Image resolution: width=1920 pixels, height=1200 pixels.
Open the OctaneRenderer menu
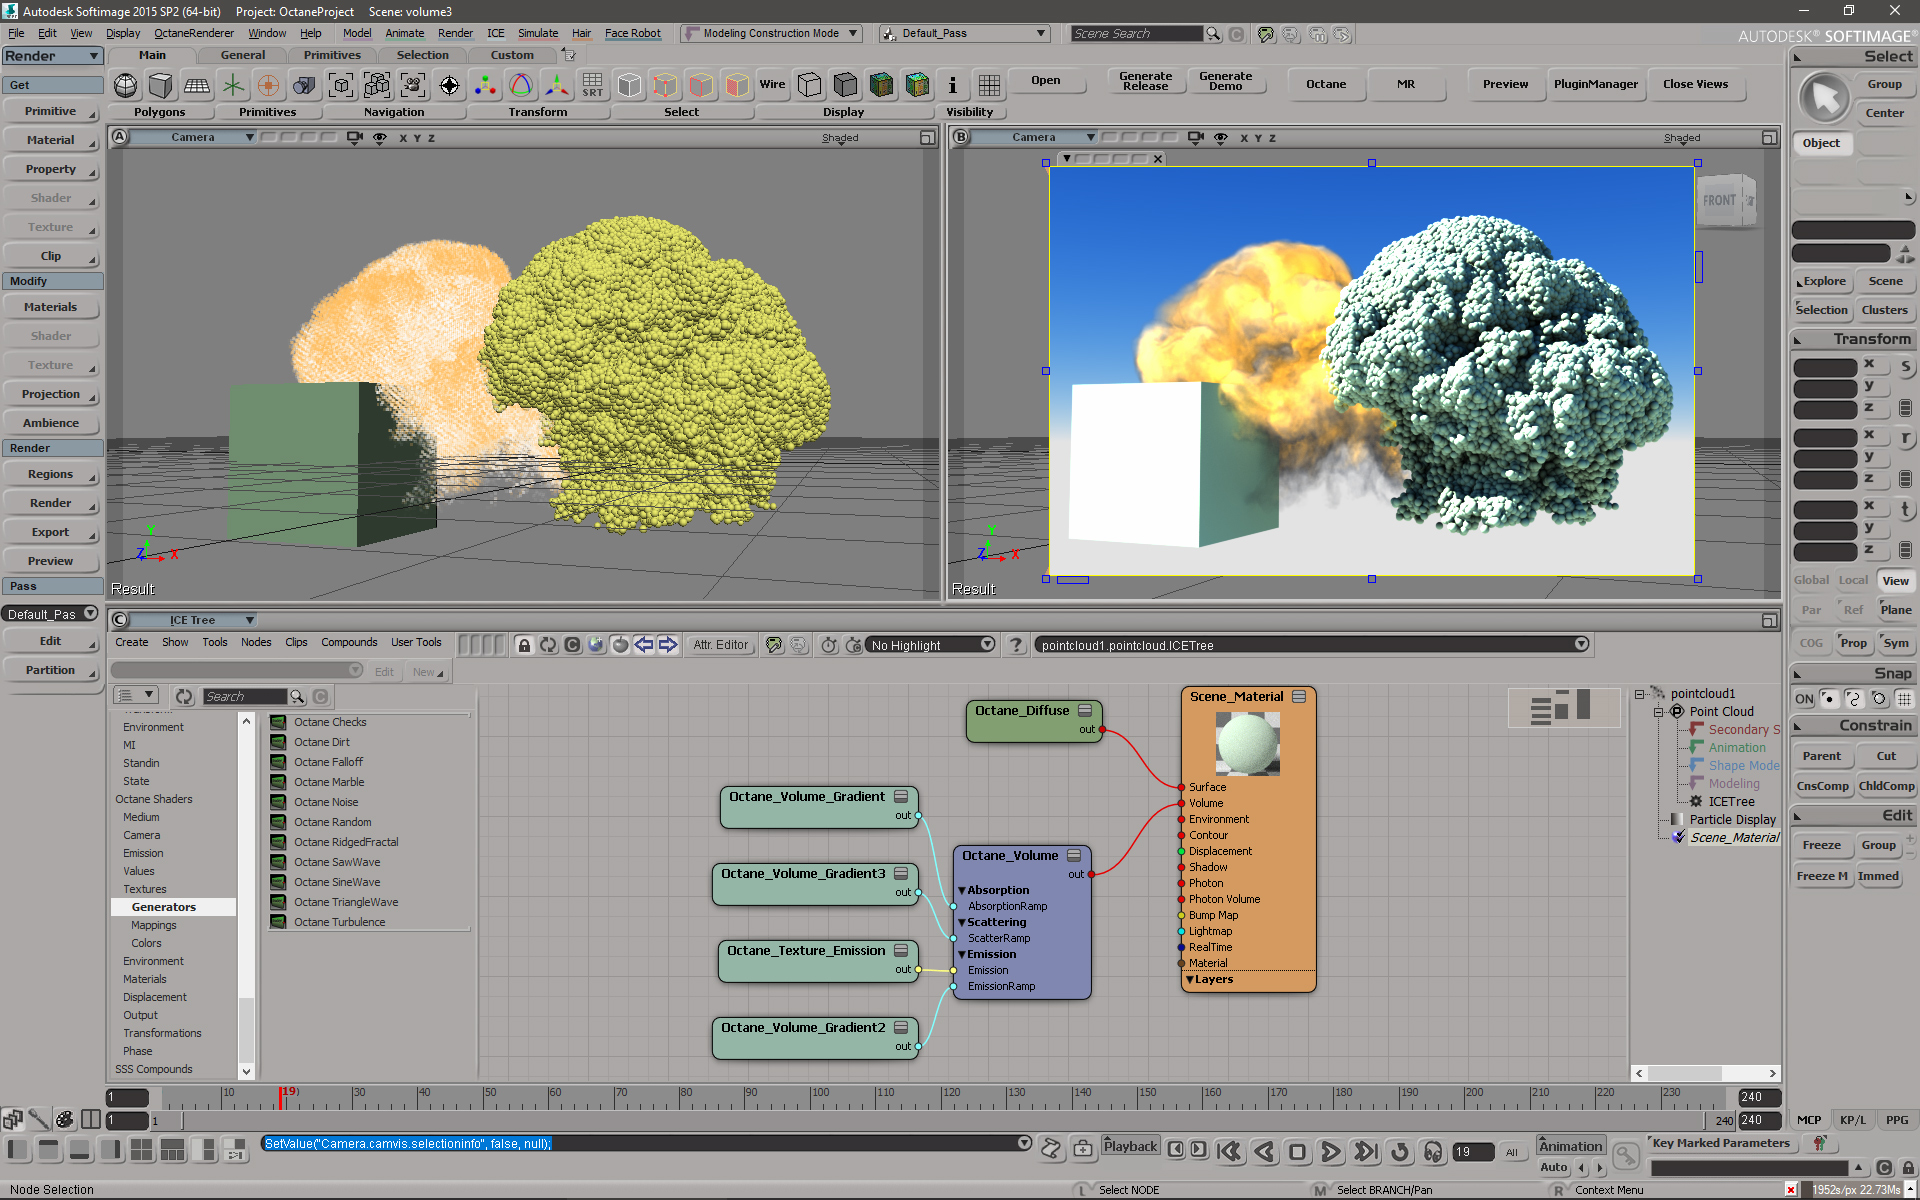[x=194, y=33]
